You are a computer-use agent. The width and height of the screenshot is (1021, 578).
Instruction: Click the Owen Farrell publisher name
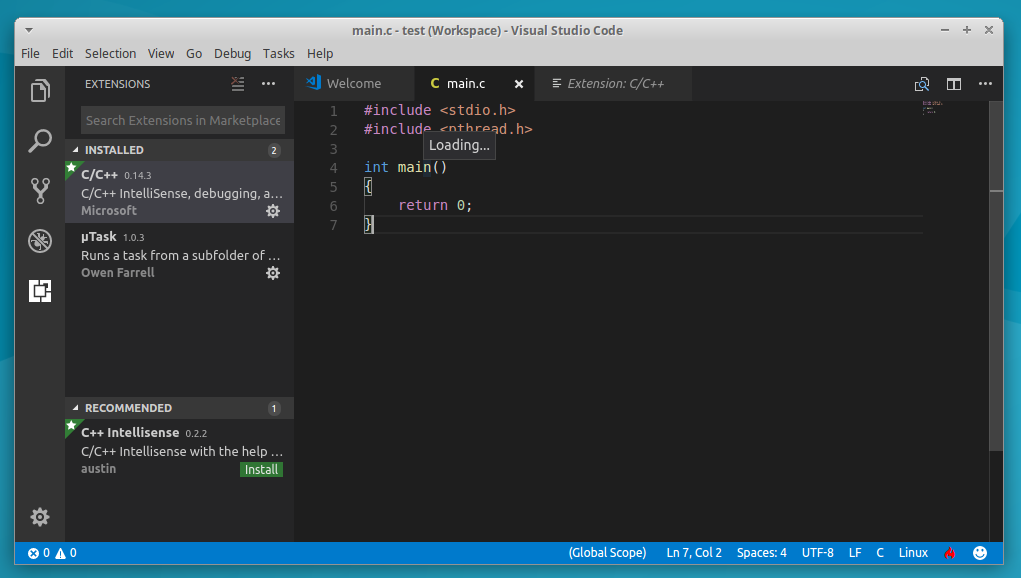click(118, 273)
